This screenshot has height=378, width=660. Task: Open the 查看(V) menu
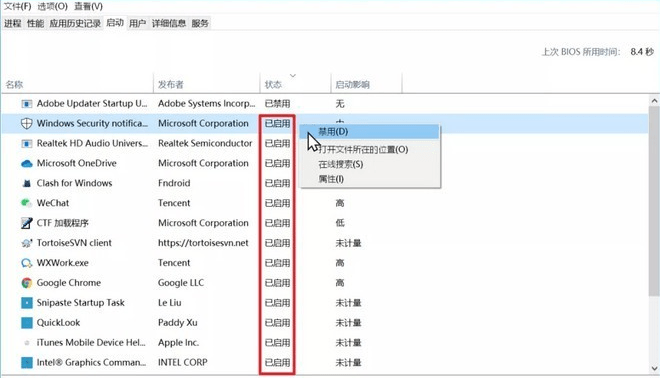[x=88, y=7]
